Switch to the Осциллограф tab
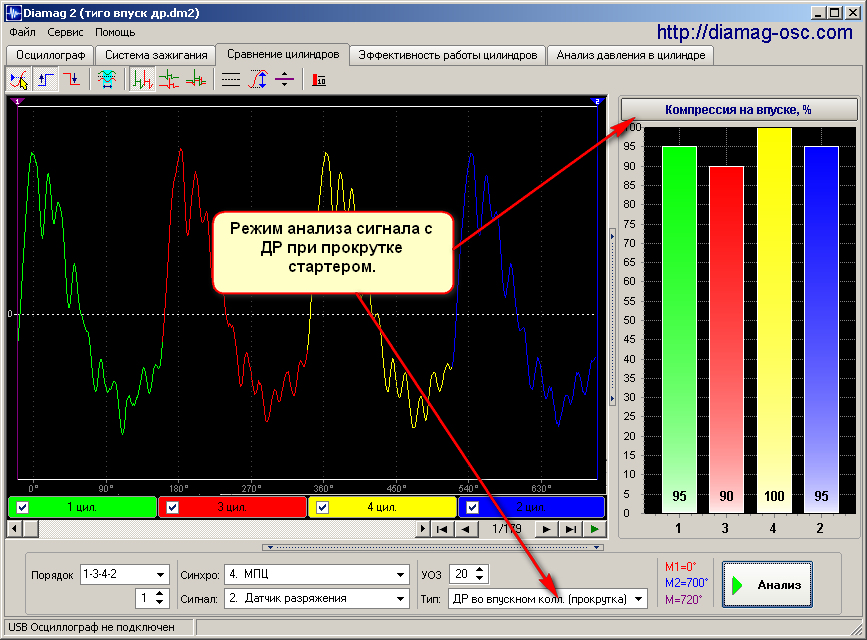Viewport: 867px width, 640px height. [50, 55]
